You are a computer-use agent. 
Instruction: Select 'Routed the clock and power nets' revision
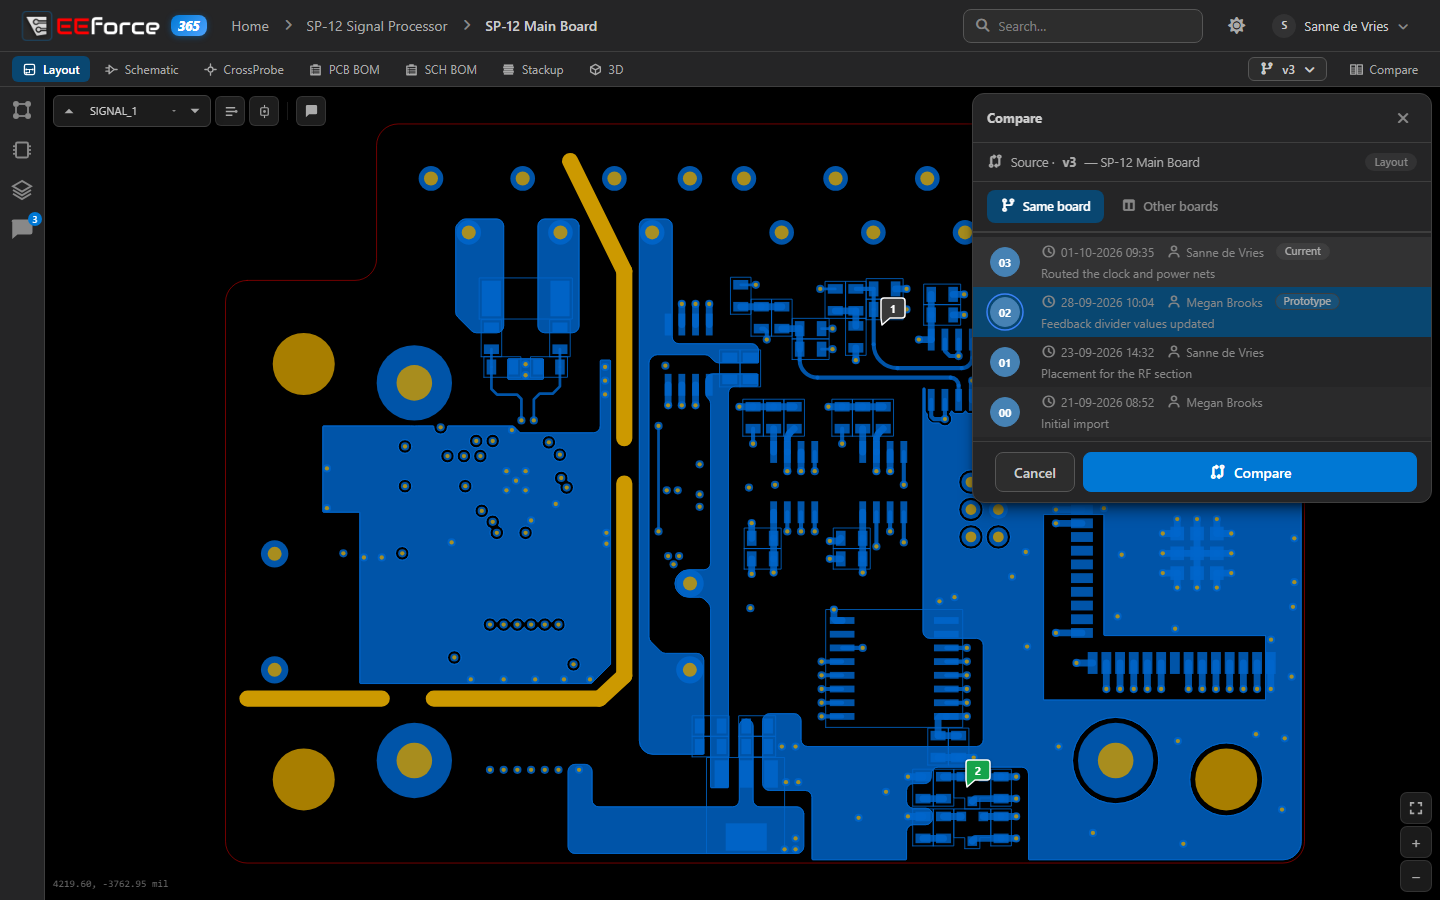tap(1202, 263)
